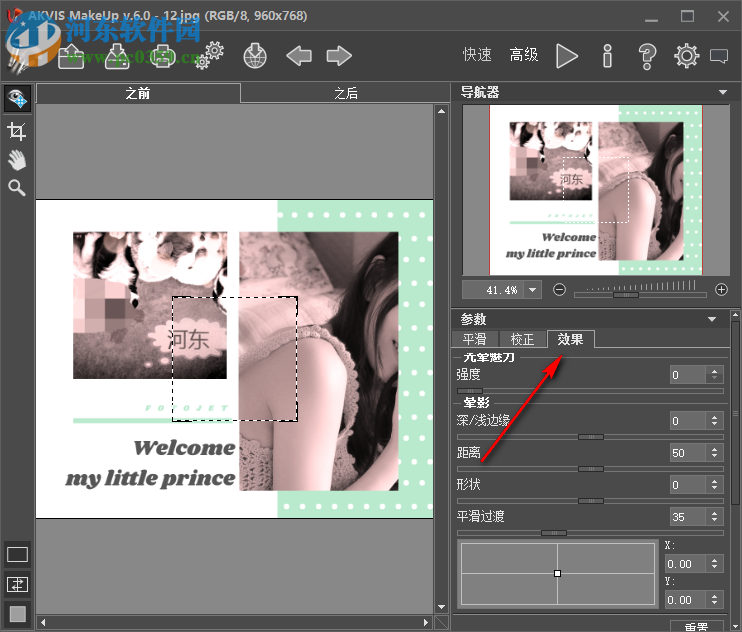Open help question mark icon
This screenshot has height=632, width=742.
pyautogui.click(x=647, y=56)
